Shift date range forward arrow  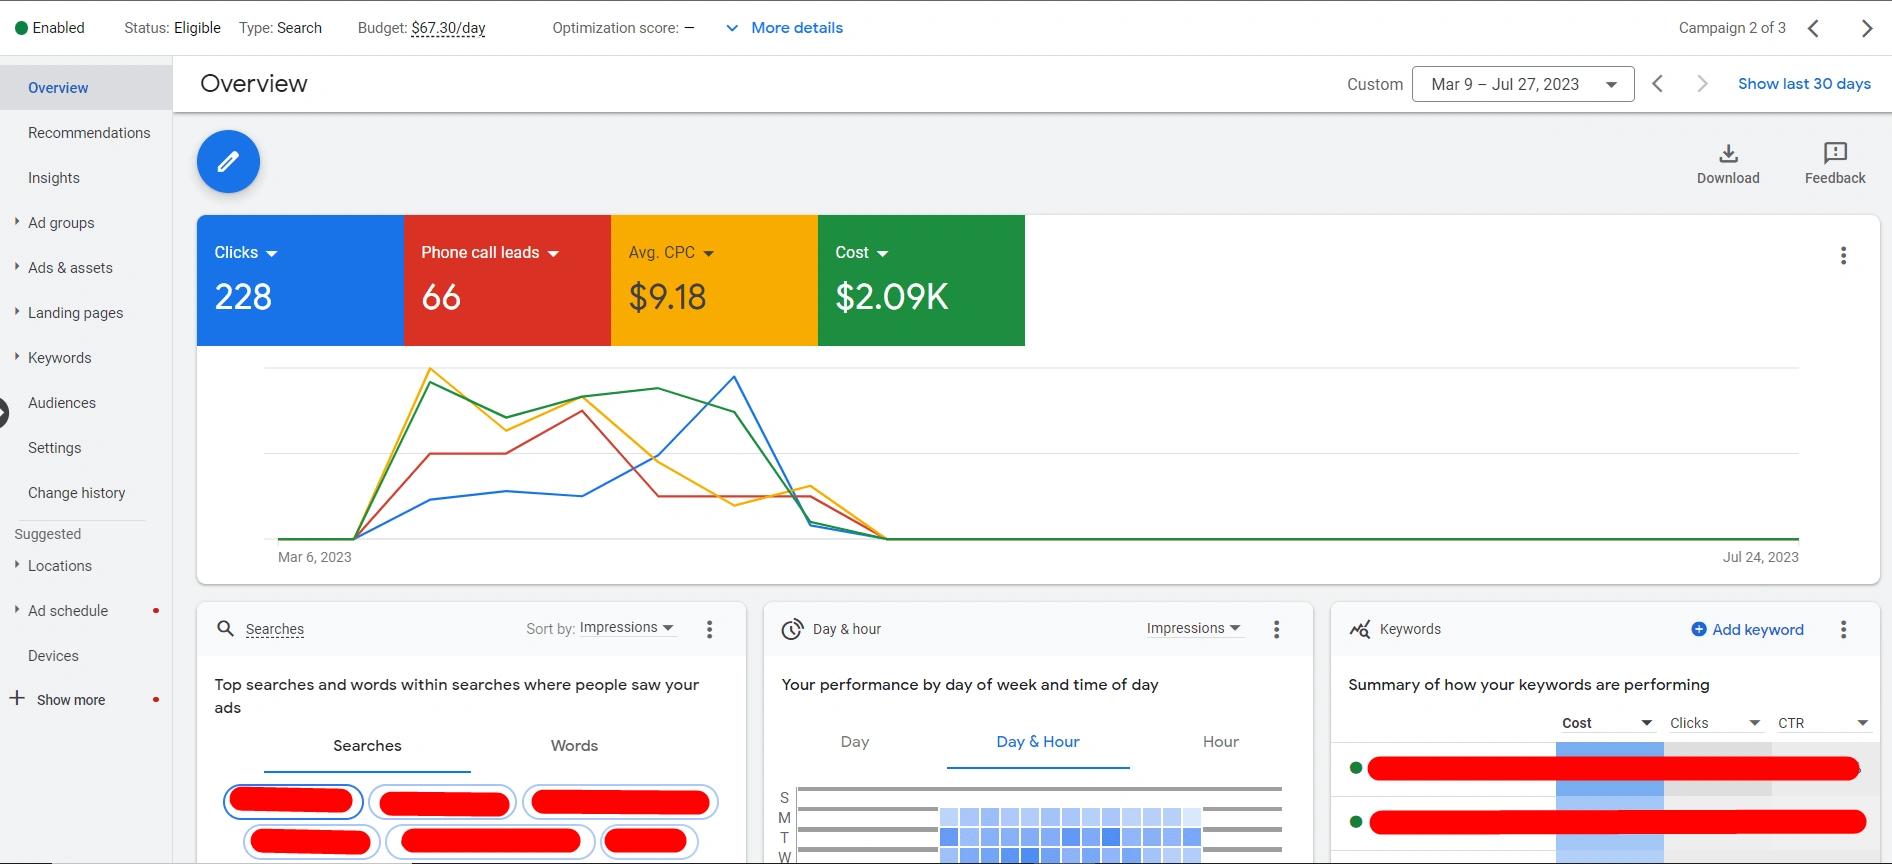pyautogui.click(x=1702, y=84)
